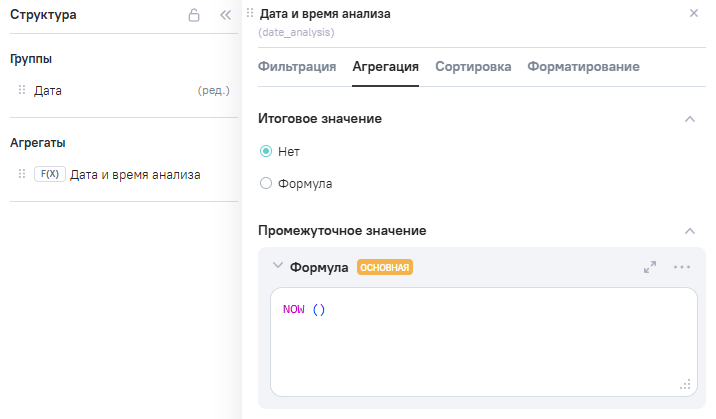Click drag handle next to Дата group
This screenshot has width=716, height=419.
(22, 90)
